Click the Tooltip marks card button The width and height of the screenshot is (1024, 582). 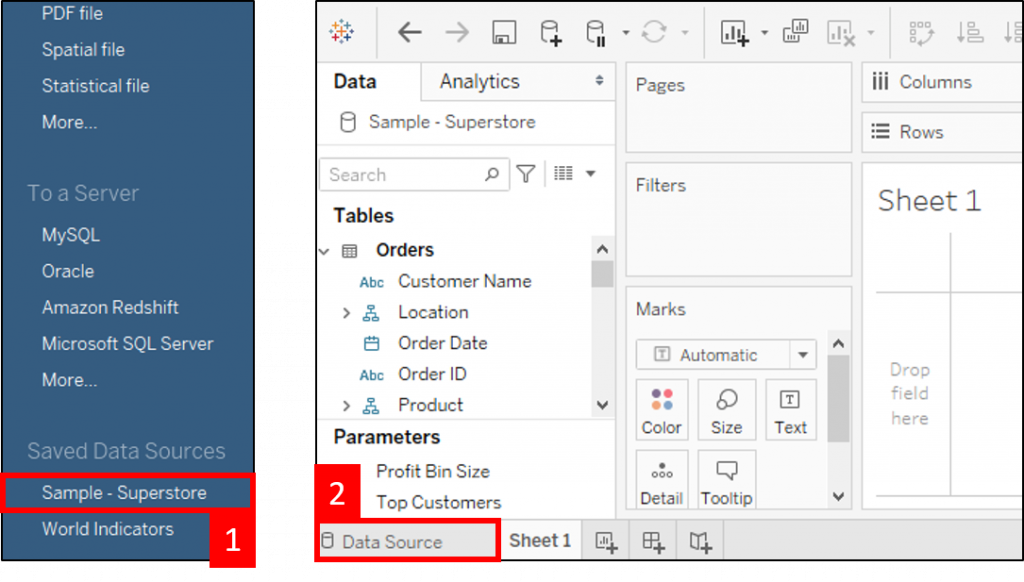[726, 480]
